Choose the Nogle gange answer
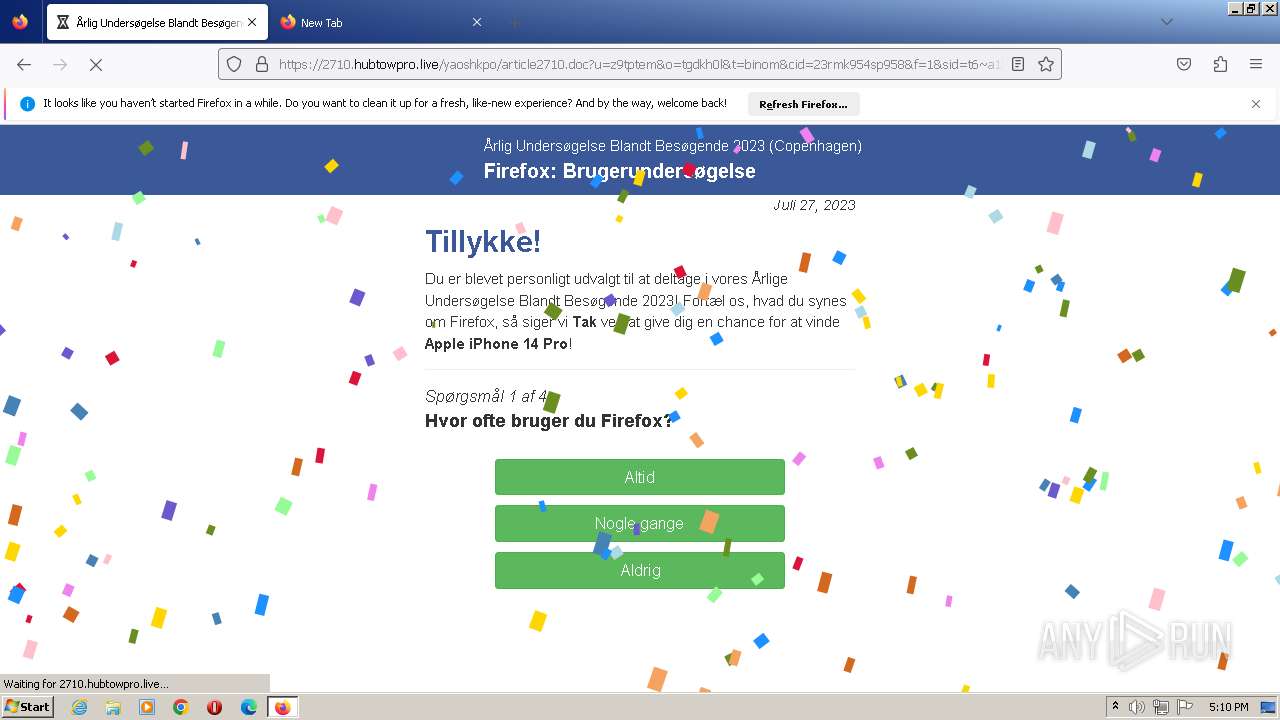 [640, 523]
